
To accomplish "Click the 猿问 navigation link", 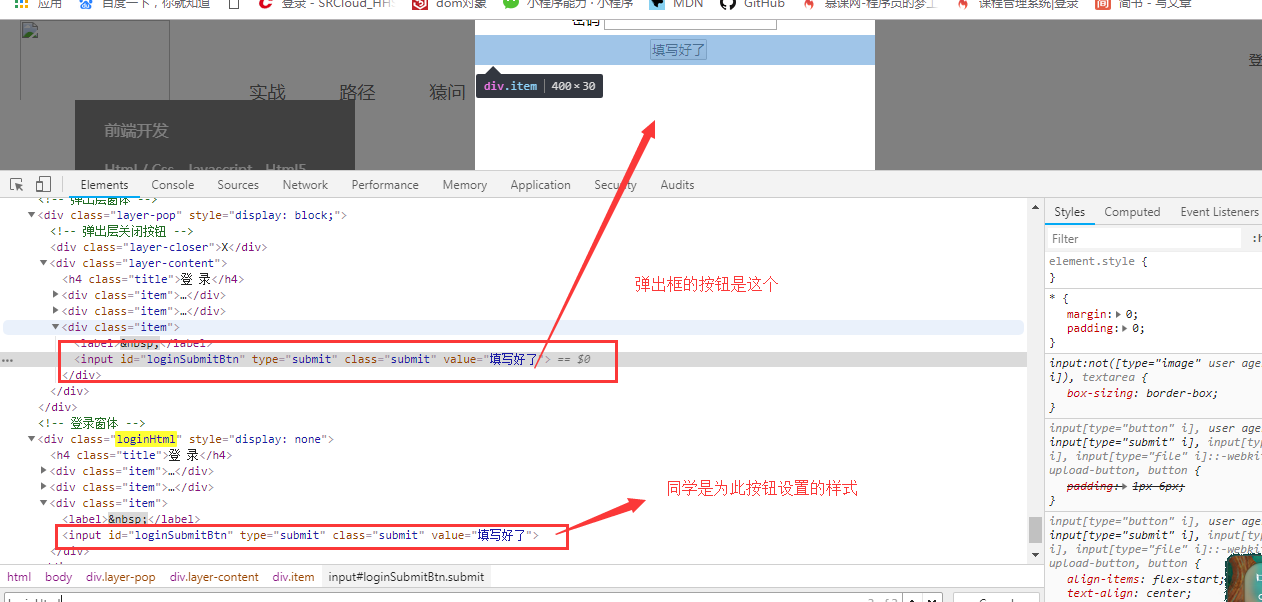I will point(448,92).
